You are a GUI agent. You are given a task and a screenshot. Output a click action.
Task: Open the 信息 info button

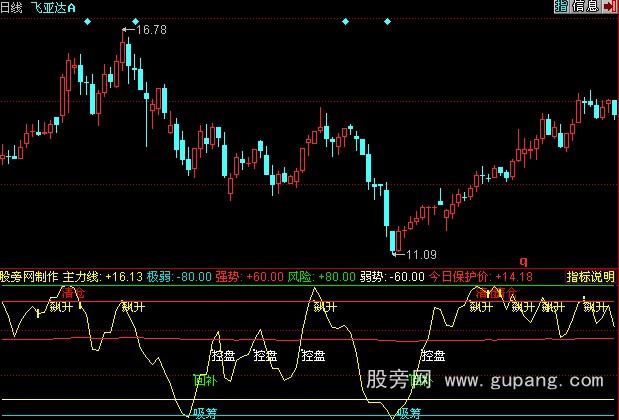tap(585, 6)
